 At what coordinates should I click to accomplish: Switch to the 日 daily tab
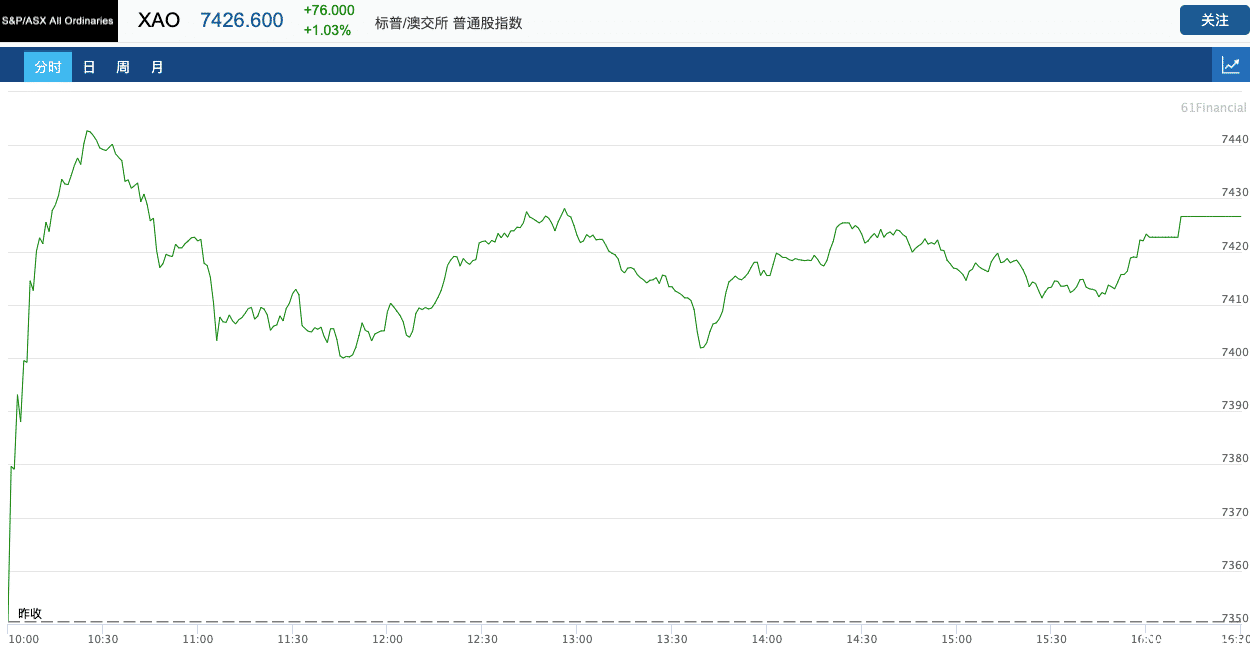coord(89,67)
